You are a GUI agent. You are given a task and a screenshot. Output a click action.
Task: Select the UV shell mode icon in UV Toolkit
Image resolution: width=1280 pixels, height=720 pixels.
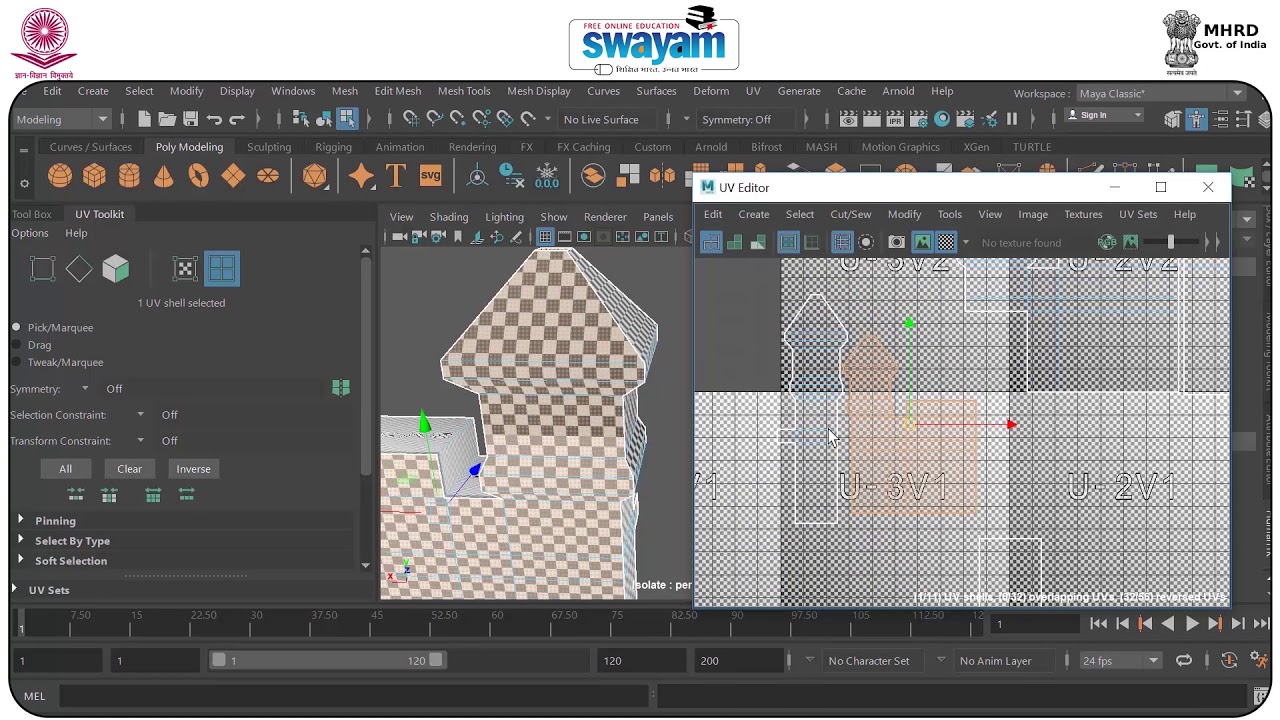222,268
